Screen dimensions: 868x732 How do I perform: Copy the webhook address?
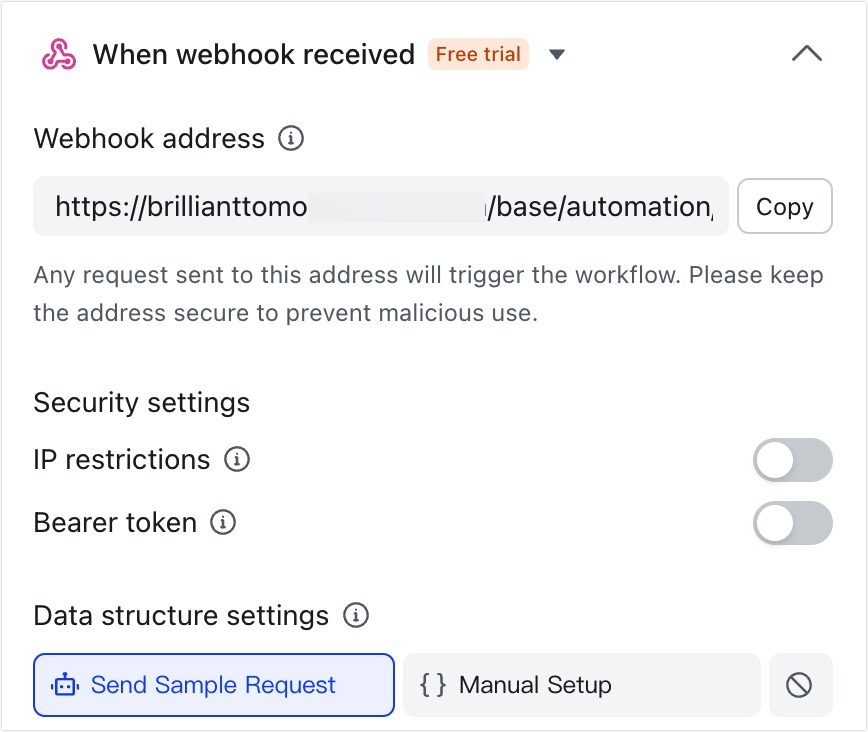pyautogui.click(x=784, y=206)
